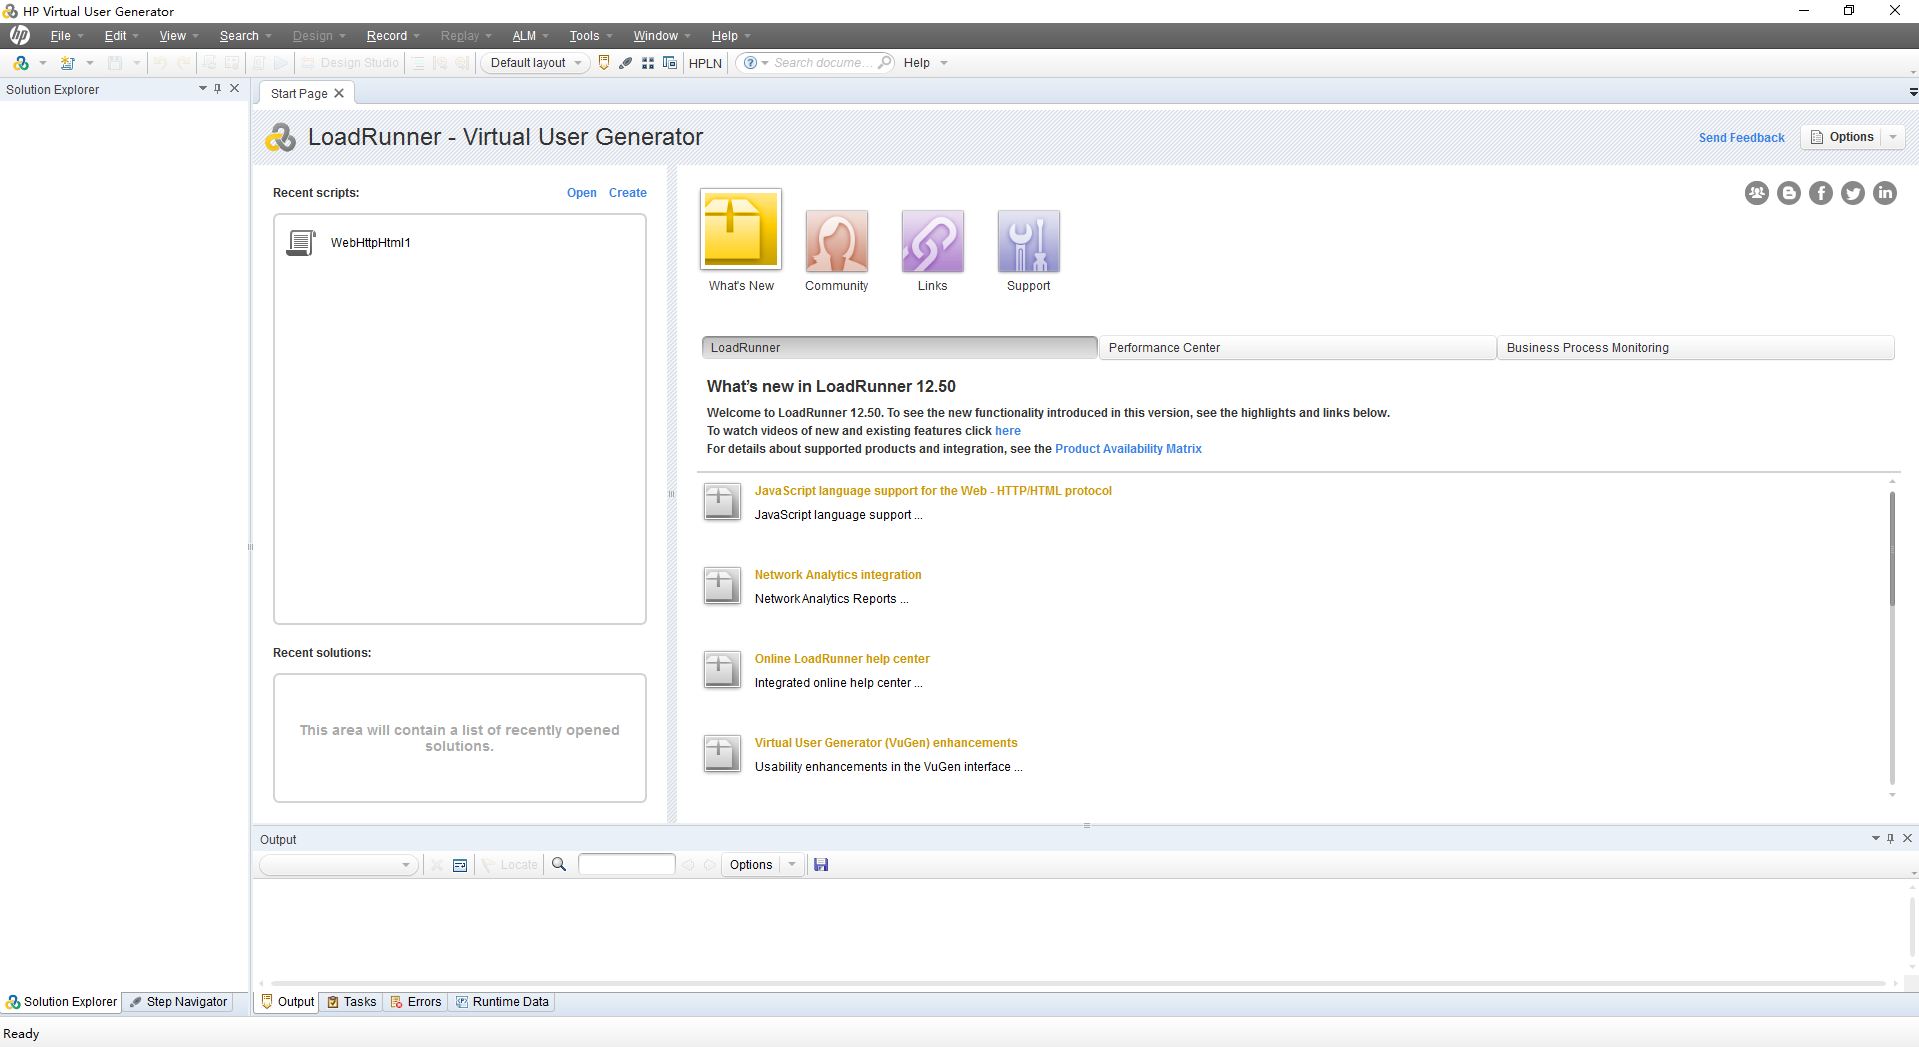1919x1047 pixels.
Task: Switch to the Runtime Data tab
Action: (503, 1002)
